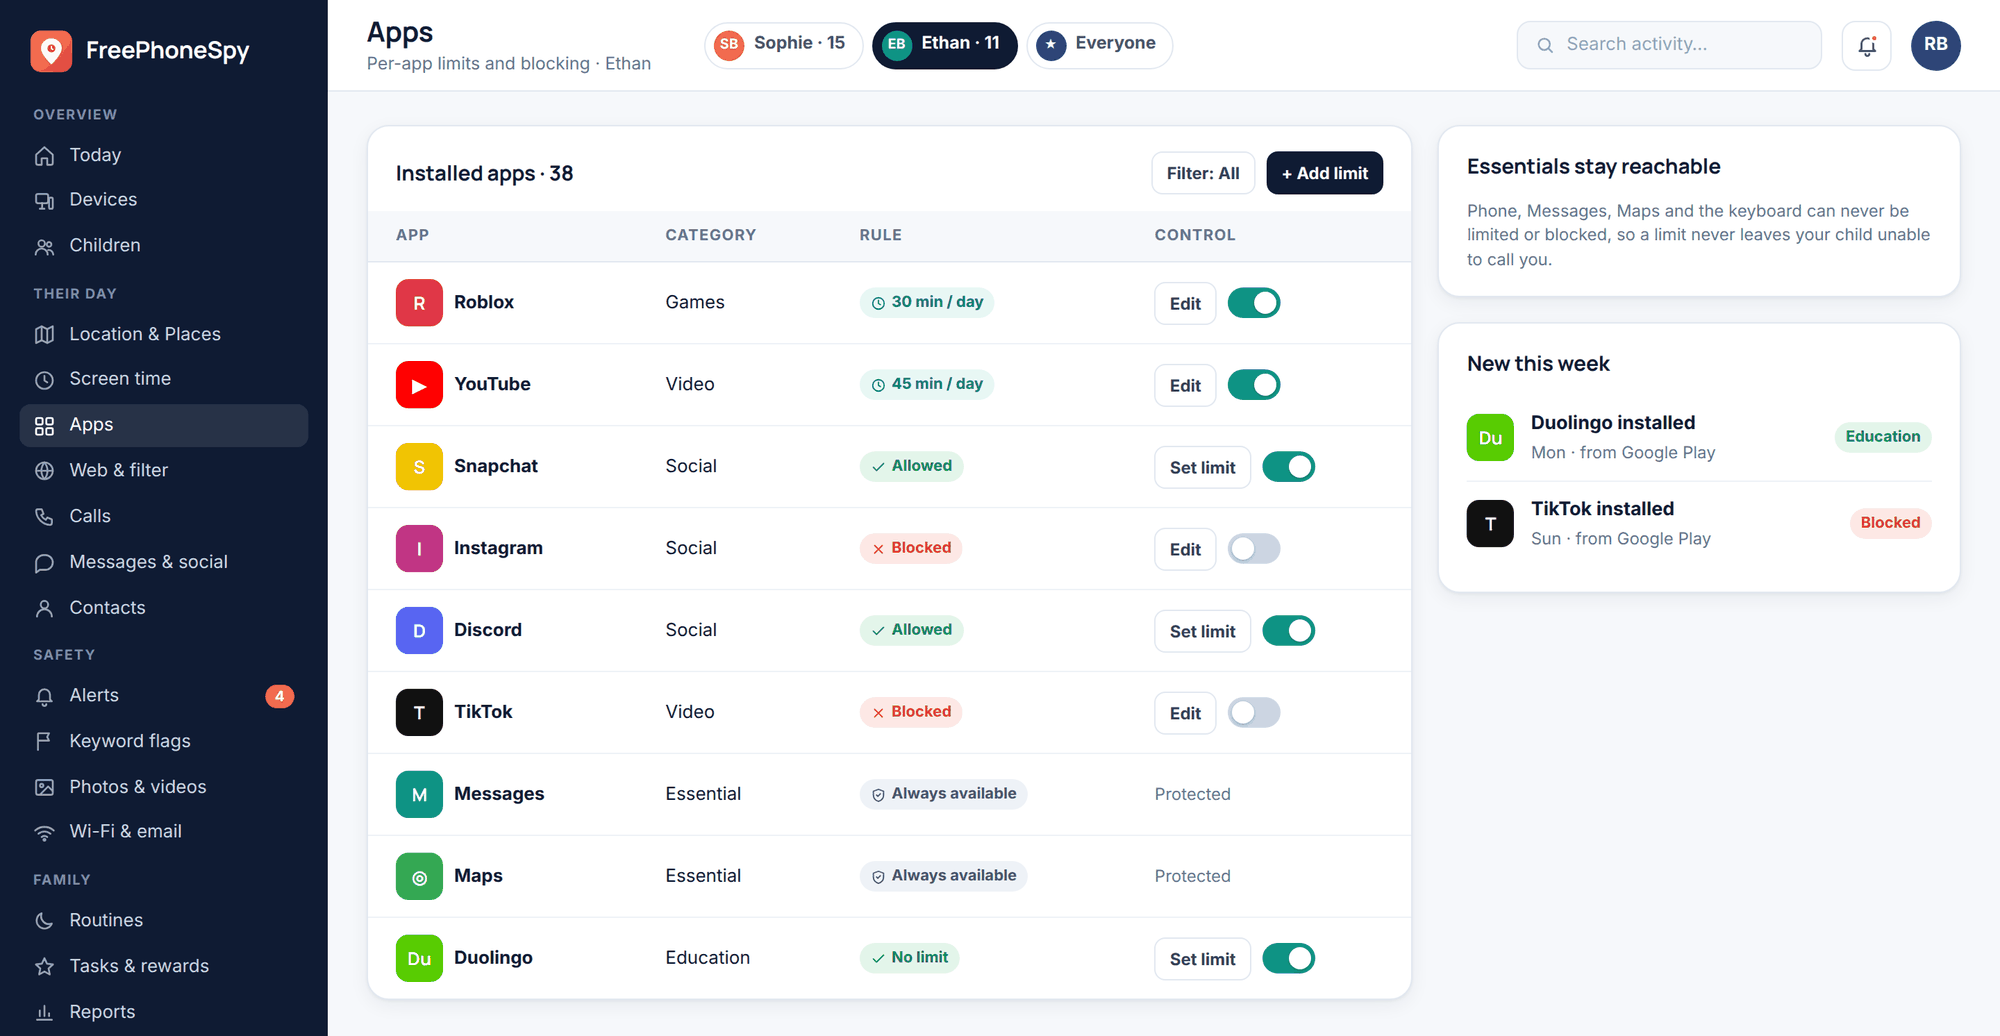Image resolution: width=2000 pixels, height=1036 pixels.
Task: Click the Screen time clock icon
Action: 44,380
